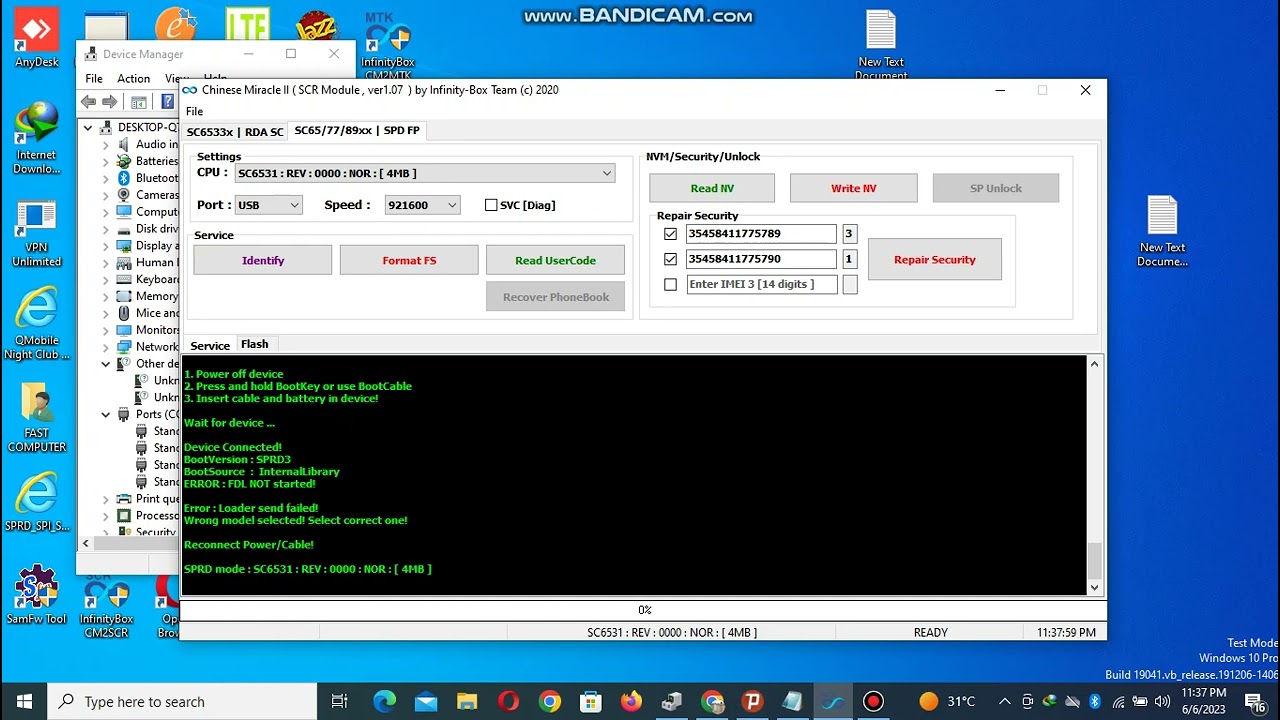Click the Write NV button
1280x720 pixels.
tap(853, 188)
